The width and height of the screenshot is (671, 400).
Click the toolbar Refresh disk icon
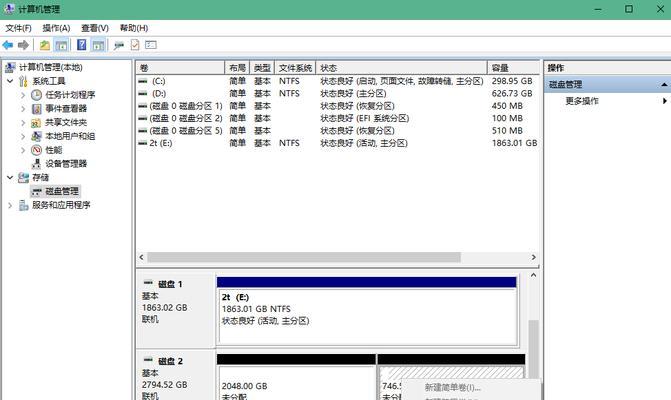(119, 45)
